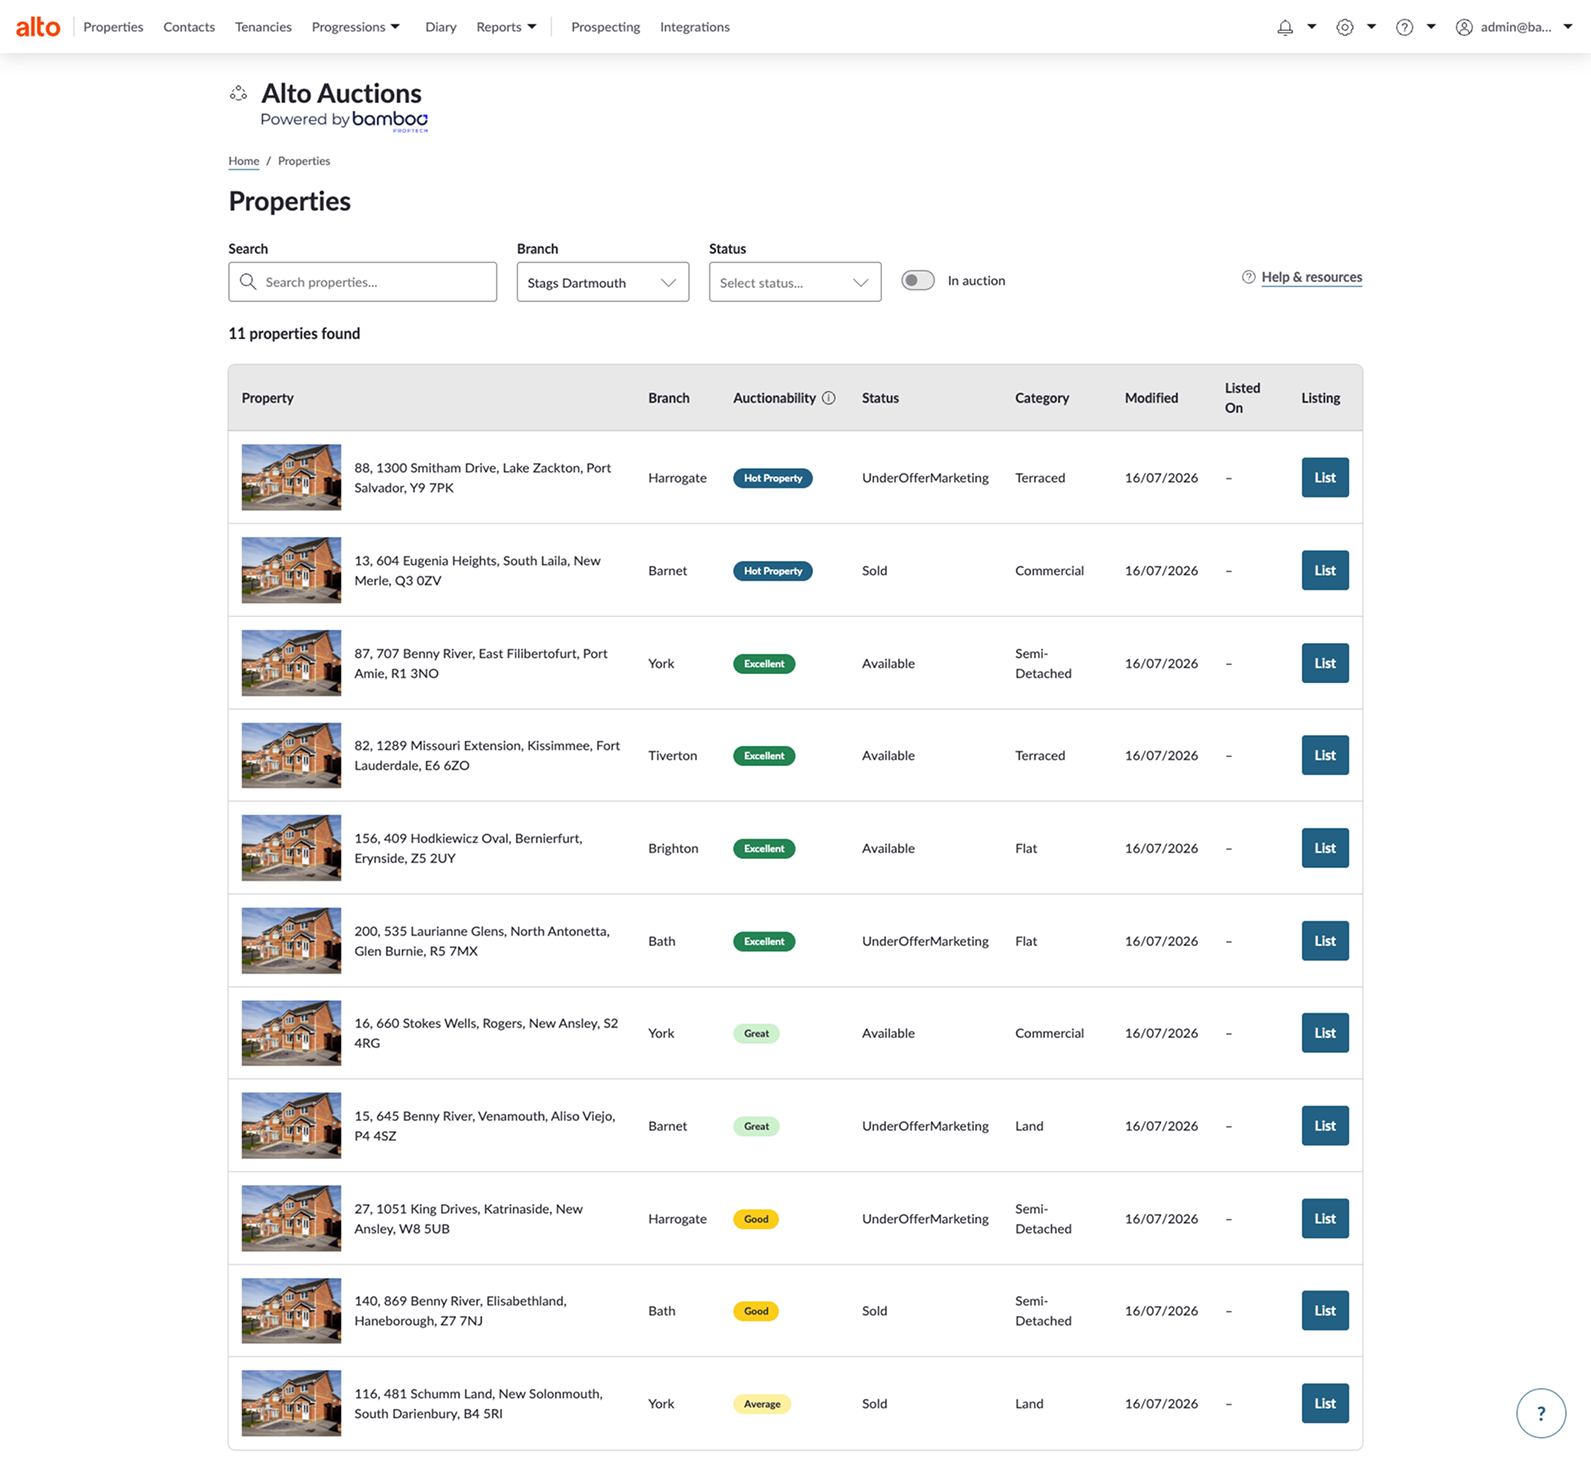
Task: Follow the Home breadcrumb link
Action: [243, 161]
